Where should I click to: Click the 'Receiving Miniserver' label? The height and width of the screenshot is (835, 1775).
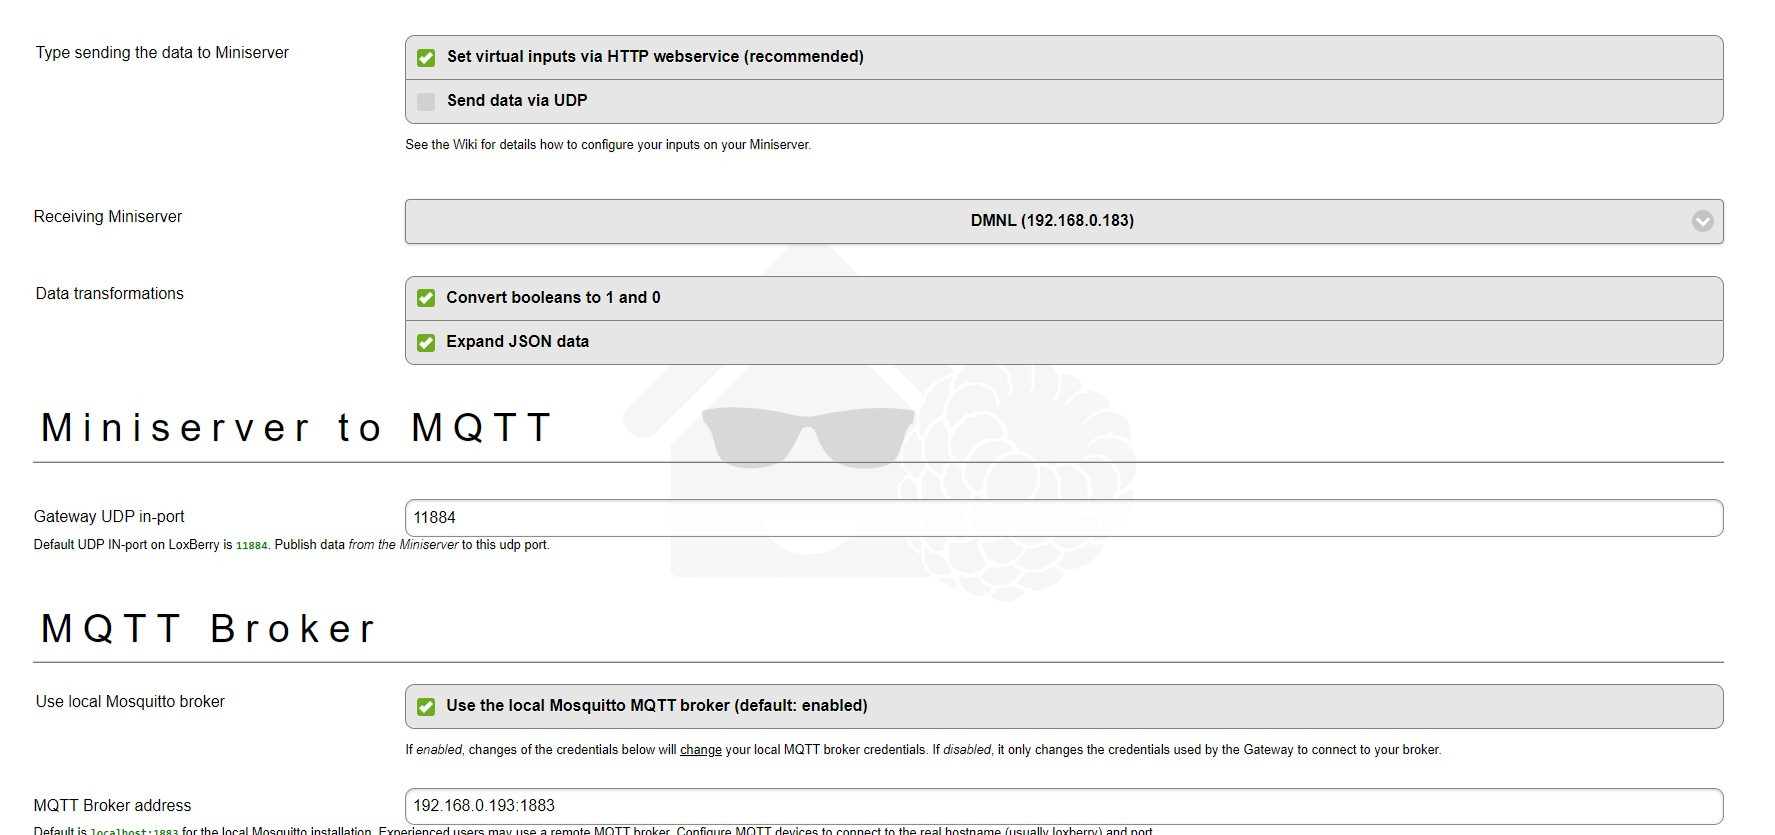[108, 217]
